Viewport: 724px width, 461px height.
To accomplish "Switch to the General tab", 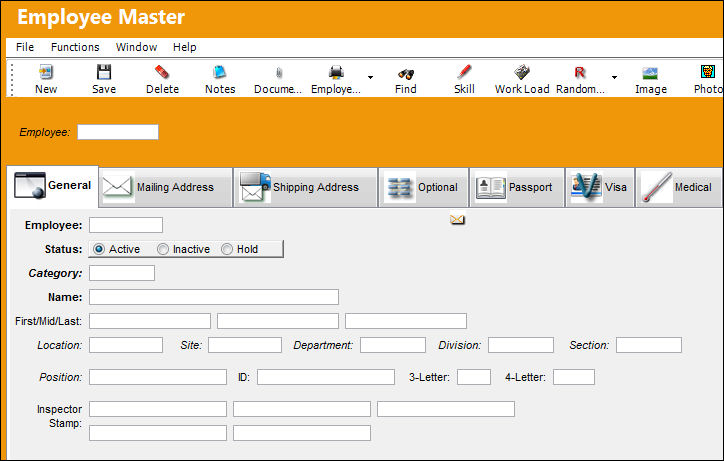I will click(53, 186).
